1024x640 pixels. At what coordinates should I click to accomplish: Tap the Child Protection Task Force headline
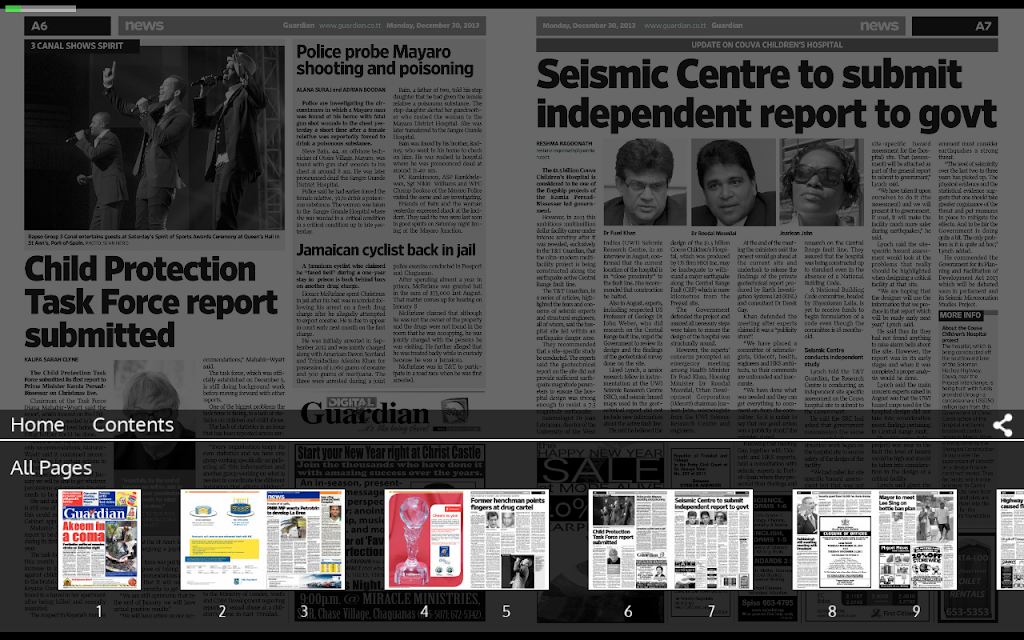coord(151,302)
